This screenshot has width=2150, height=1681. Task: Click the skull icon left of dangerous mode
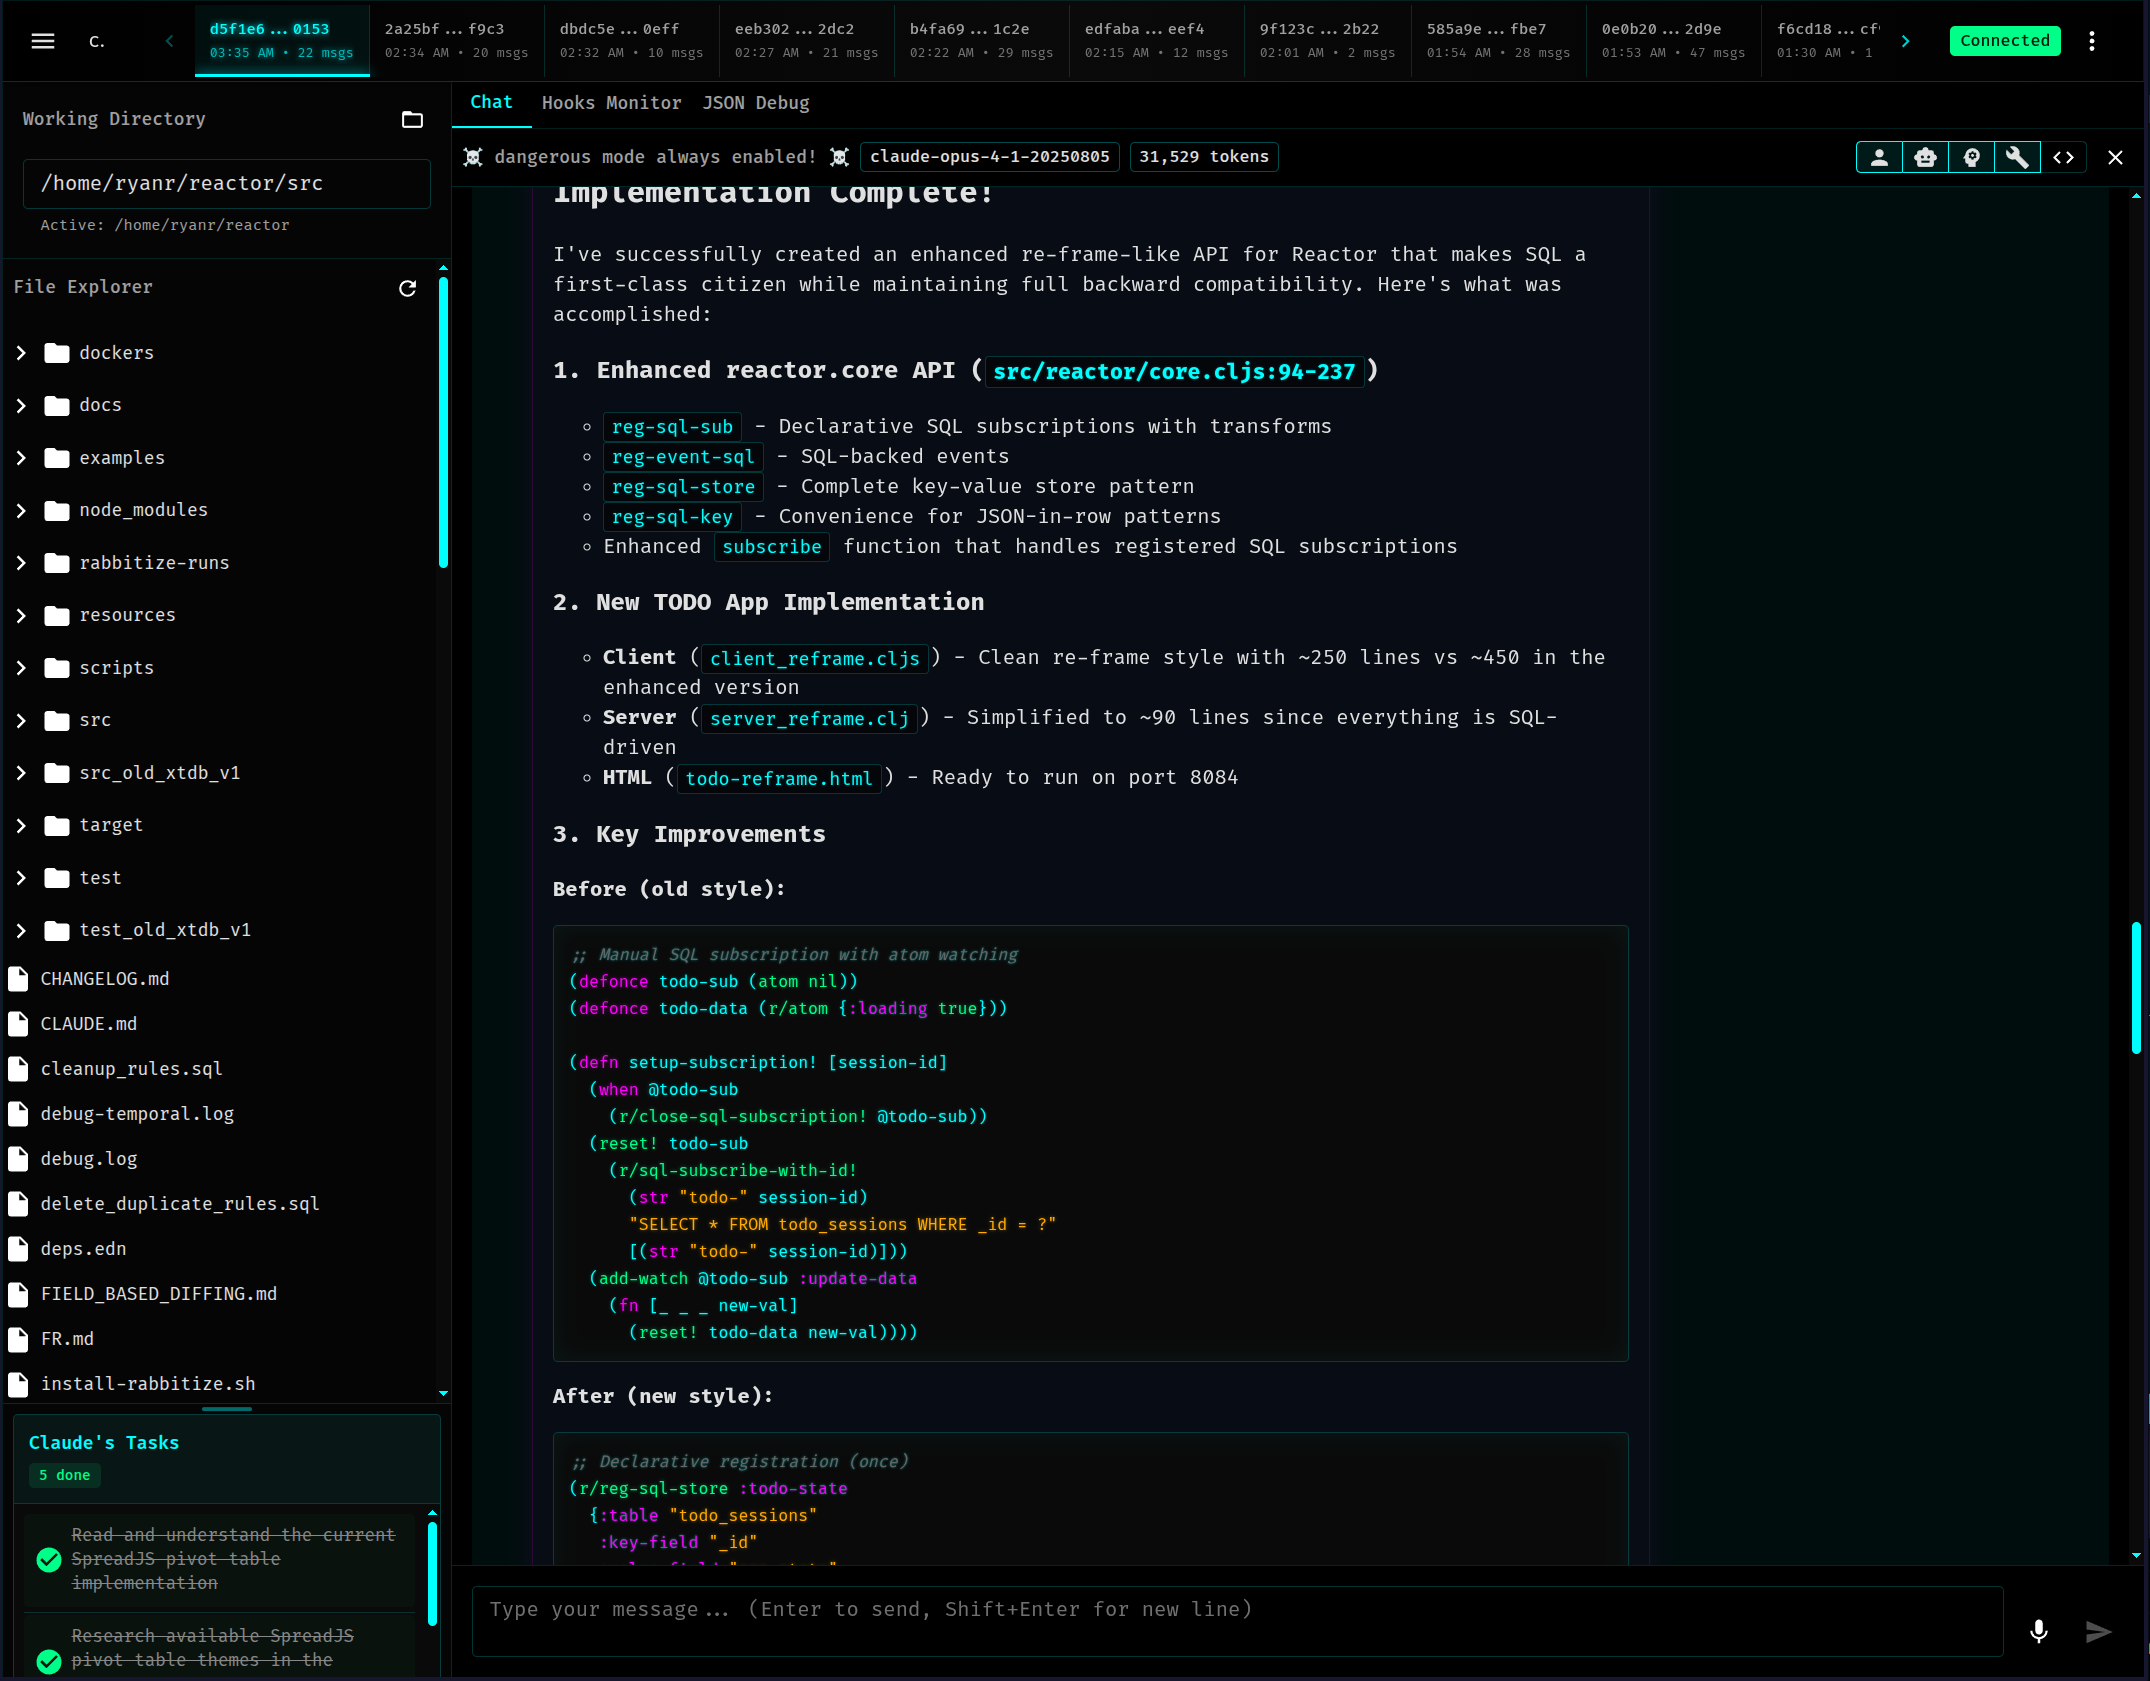pyautogui.click(x=474, y=157)
